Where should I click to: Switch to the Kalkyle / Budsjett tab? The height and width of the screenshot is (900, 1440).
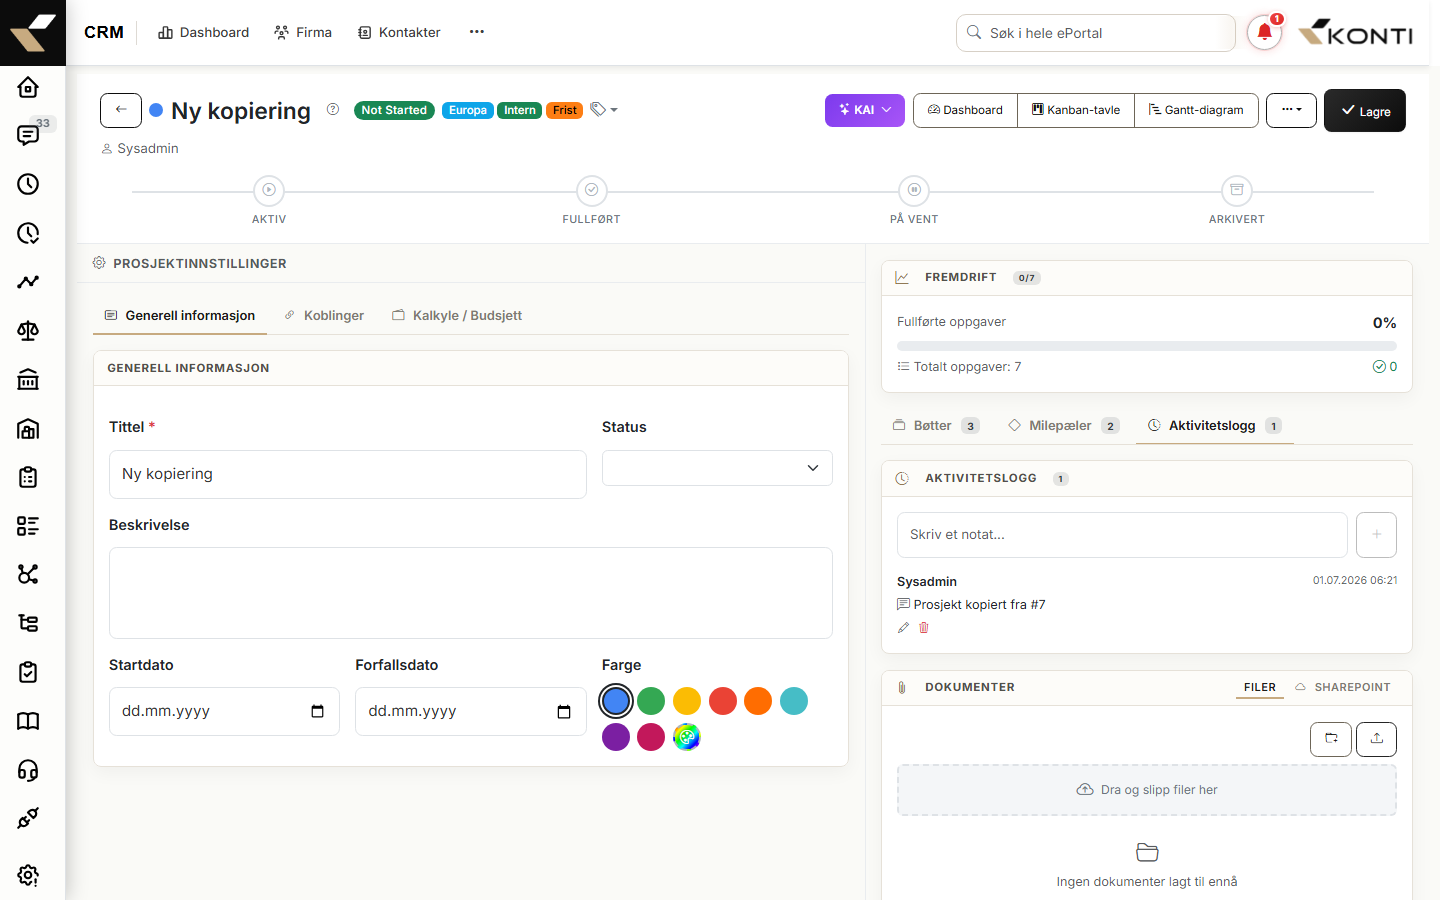(457, 315)
